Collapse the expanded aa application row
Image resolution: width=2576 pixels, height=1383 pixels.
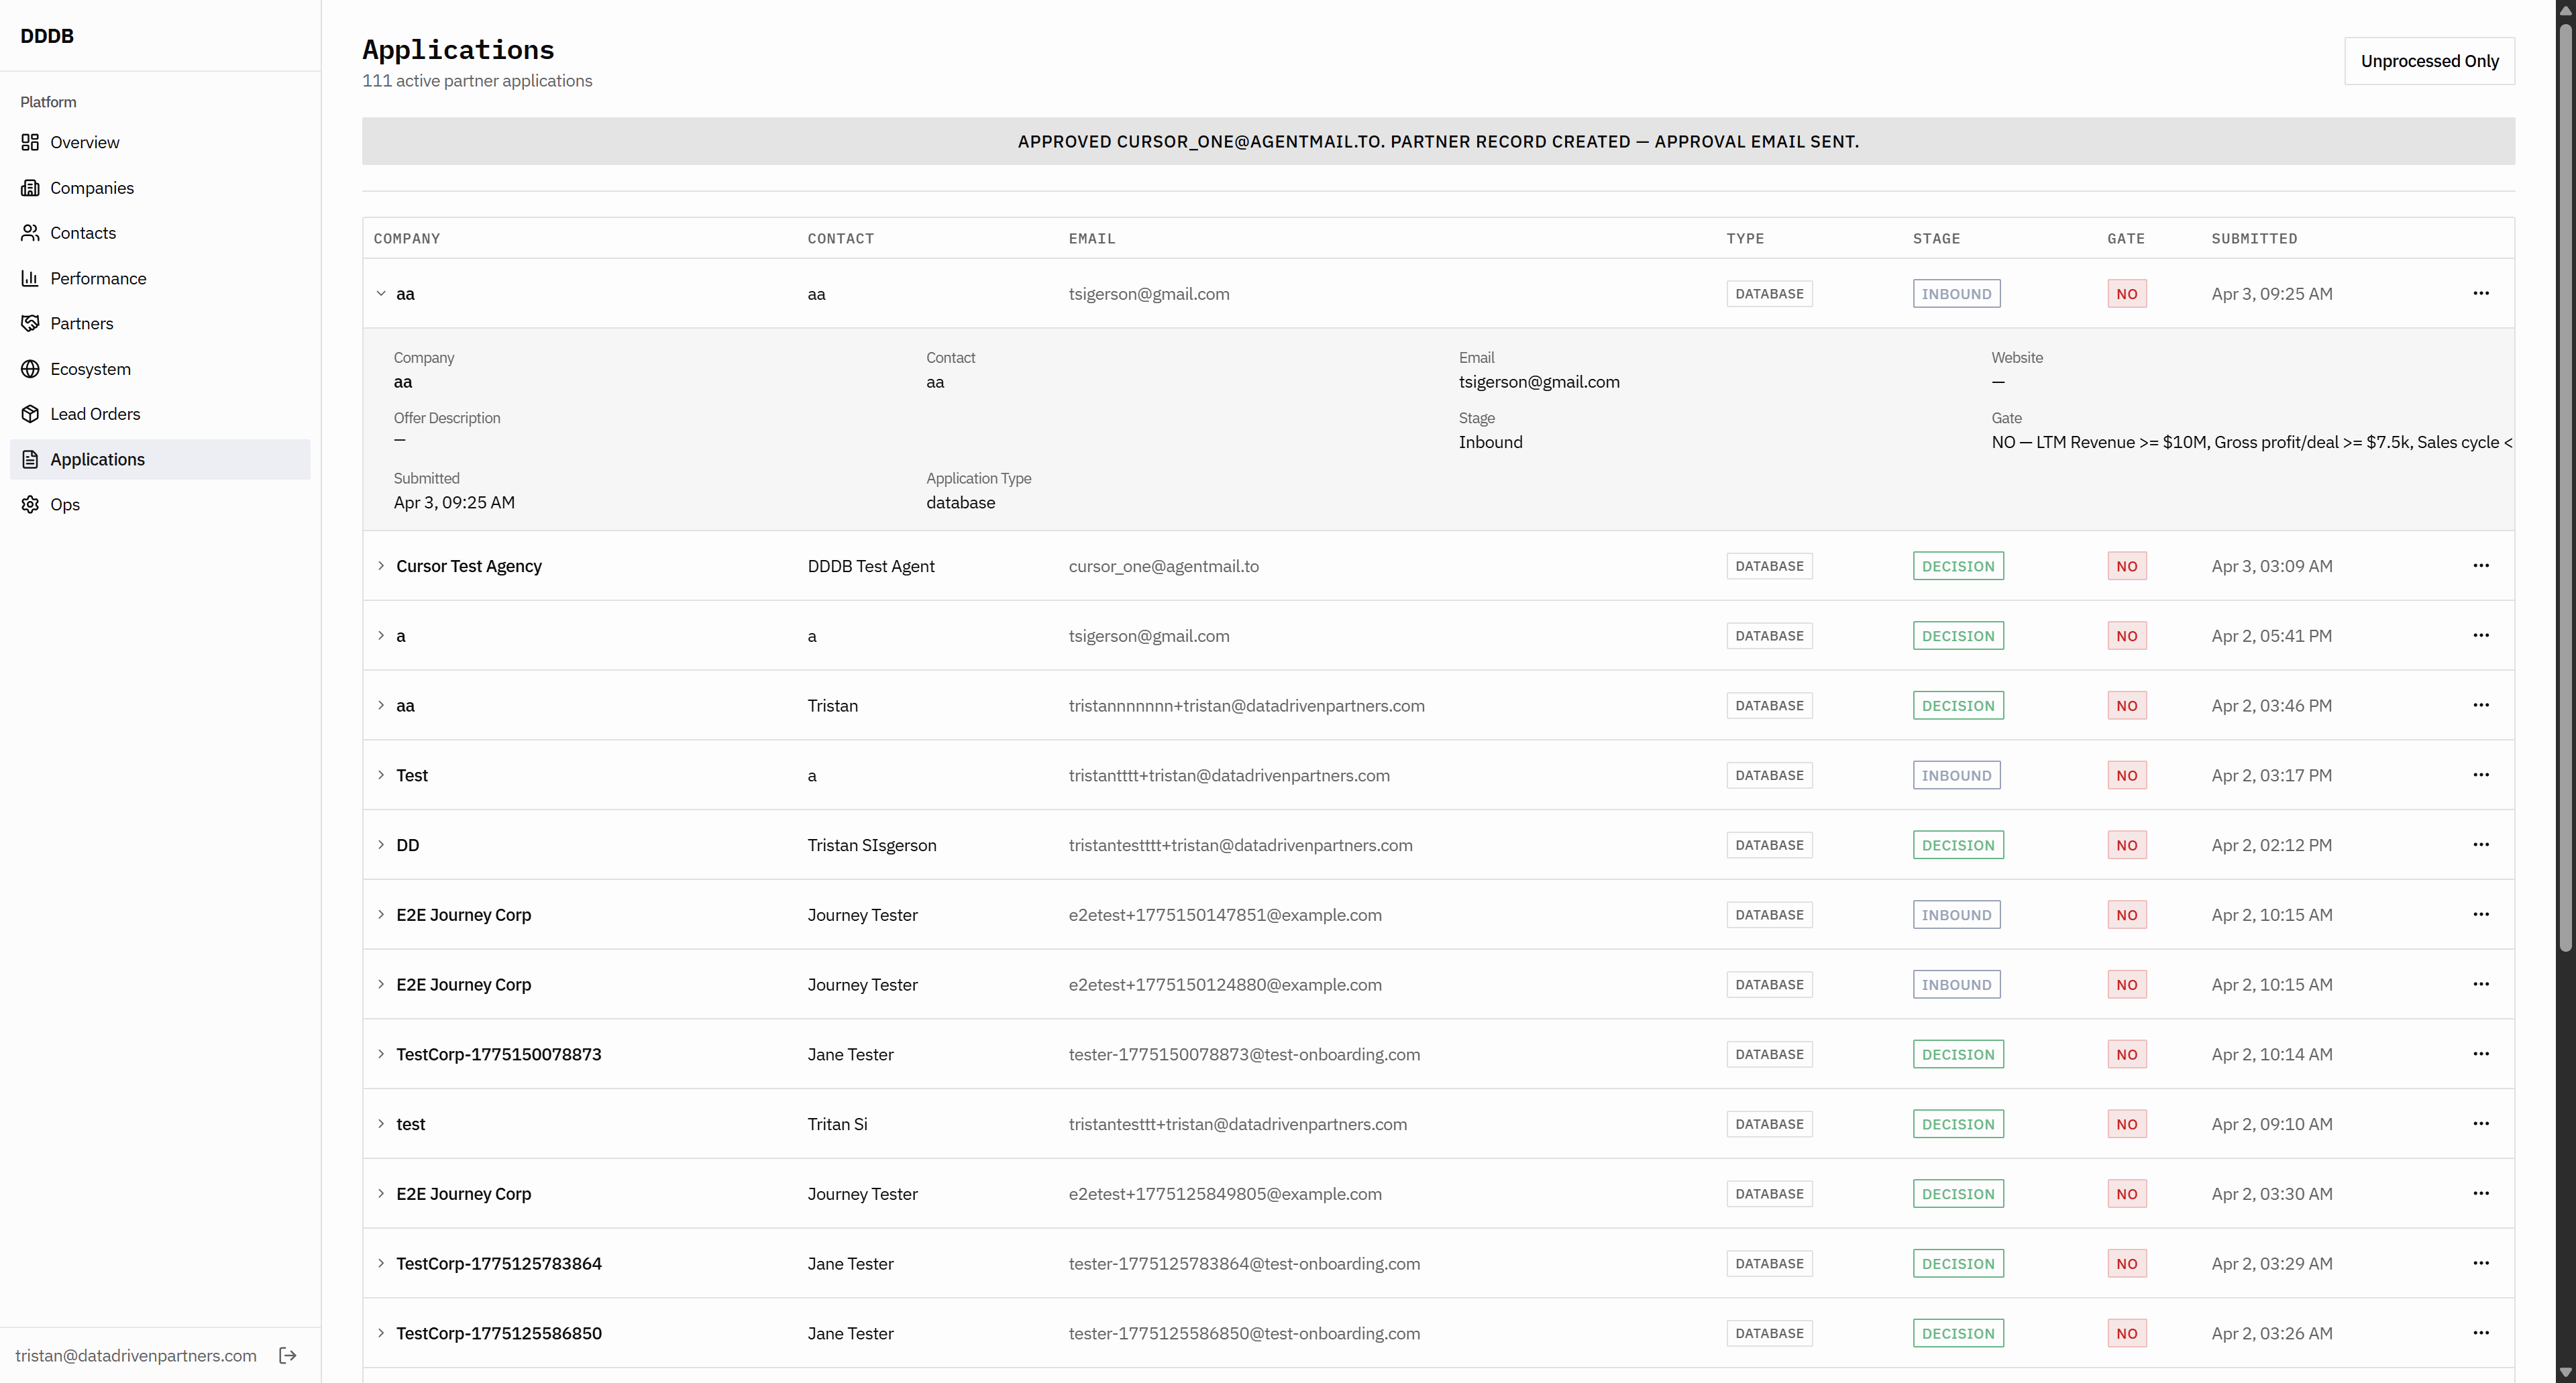(x=381, y=294)
